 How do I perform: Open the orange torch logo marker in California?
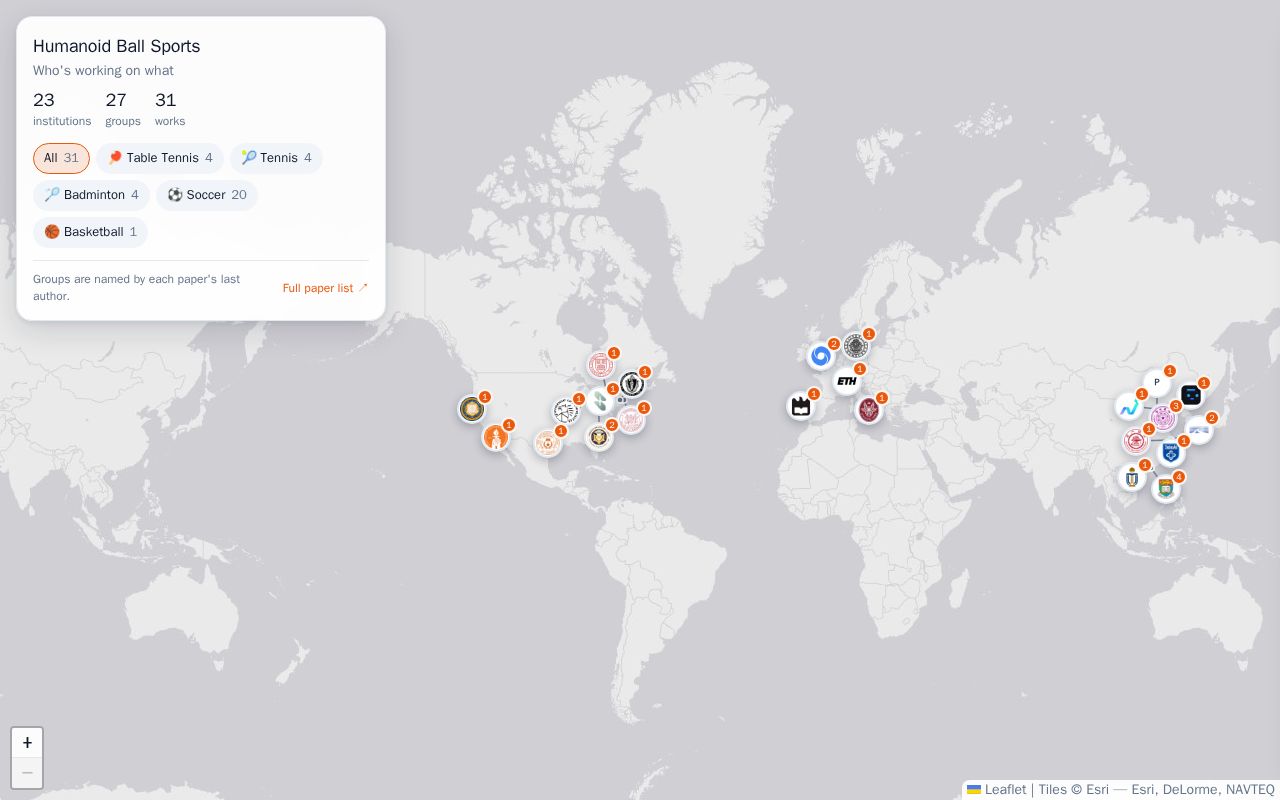pos(496,437)
